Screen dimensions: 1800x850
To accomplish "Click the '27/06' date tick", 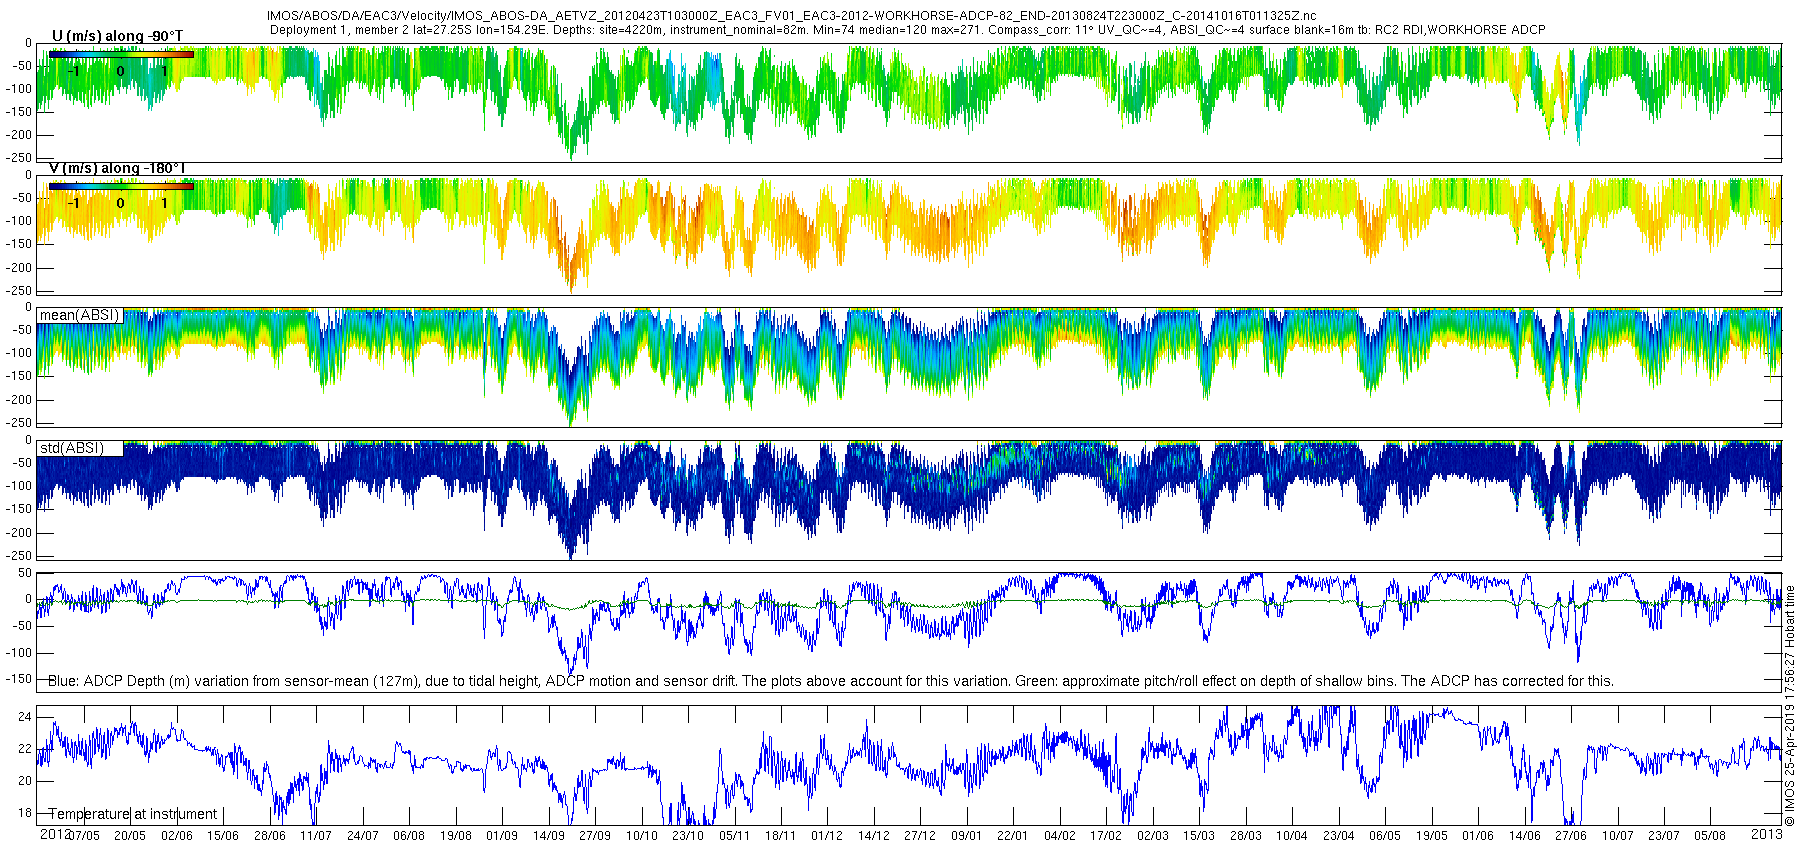I will pyautogui.click(x=1571, y=836).
